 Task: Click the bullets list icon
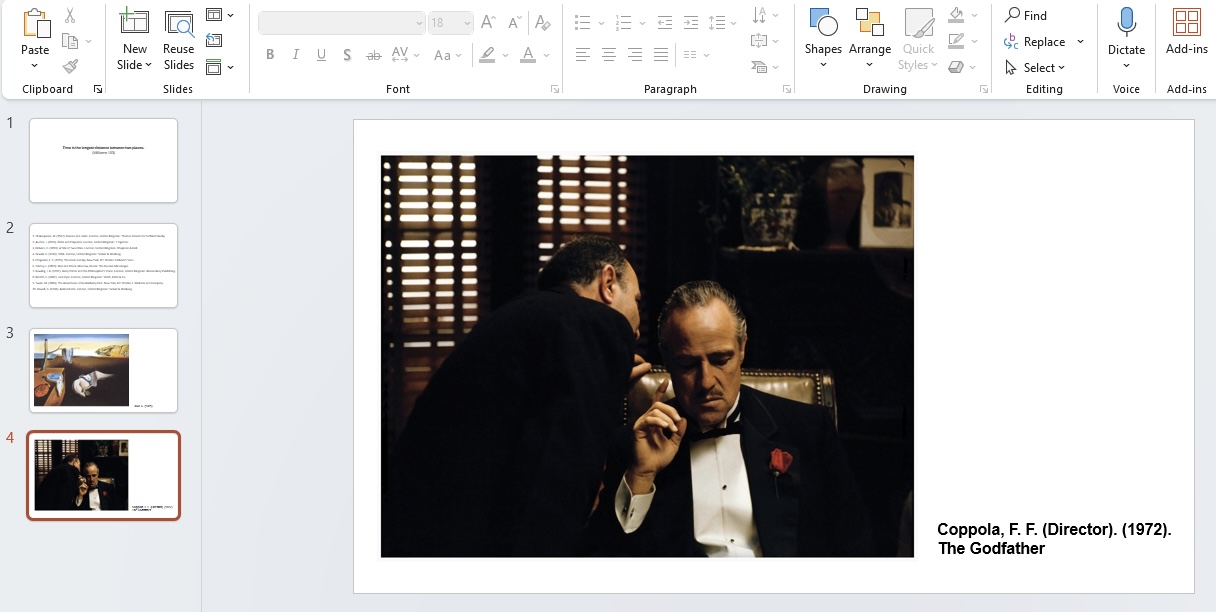coord(583,22)
